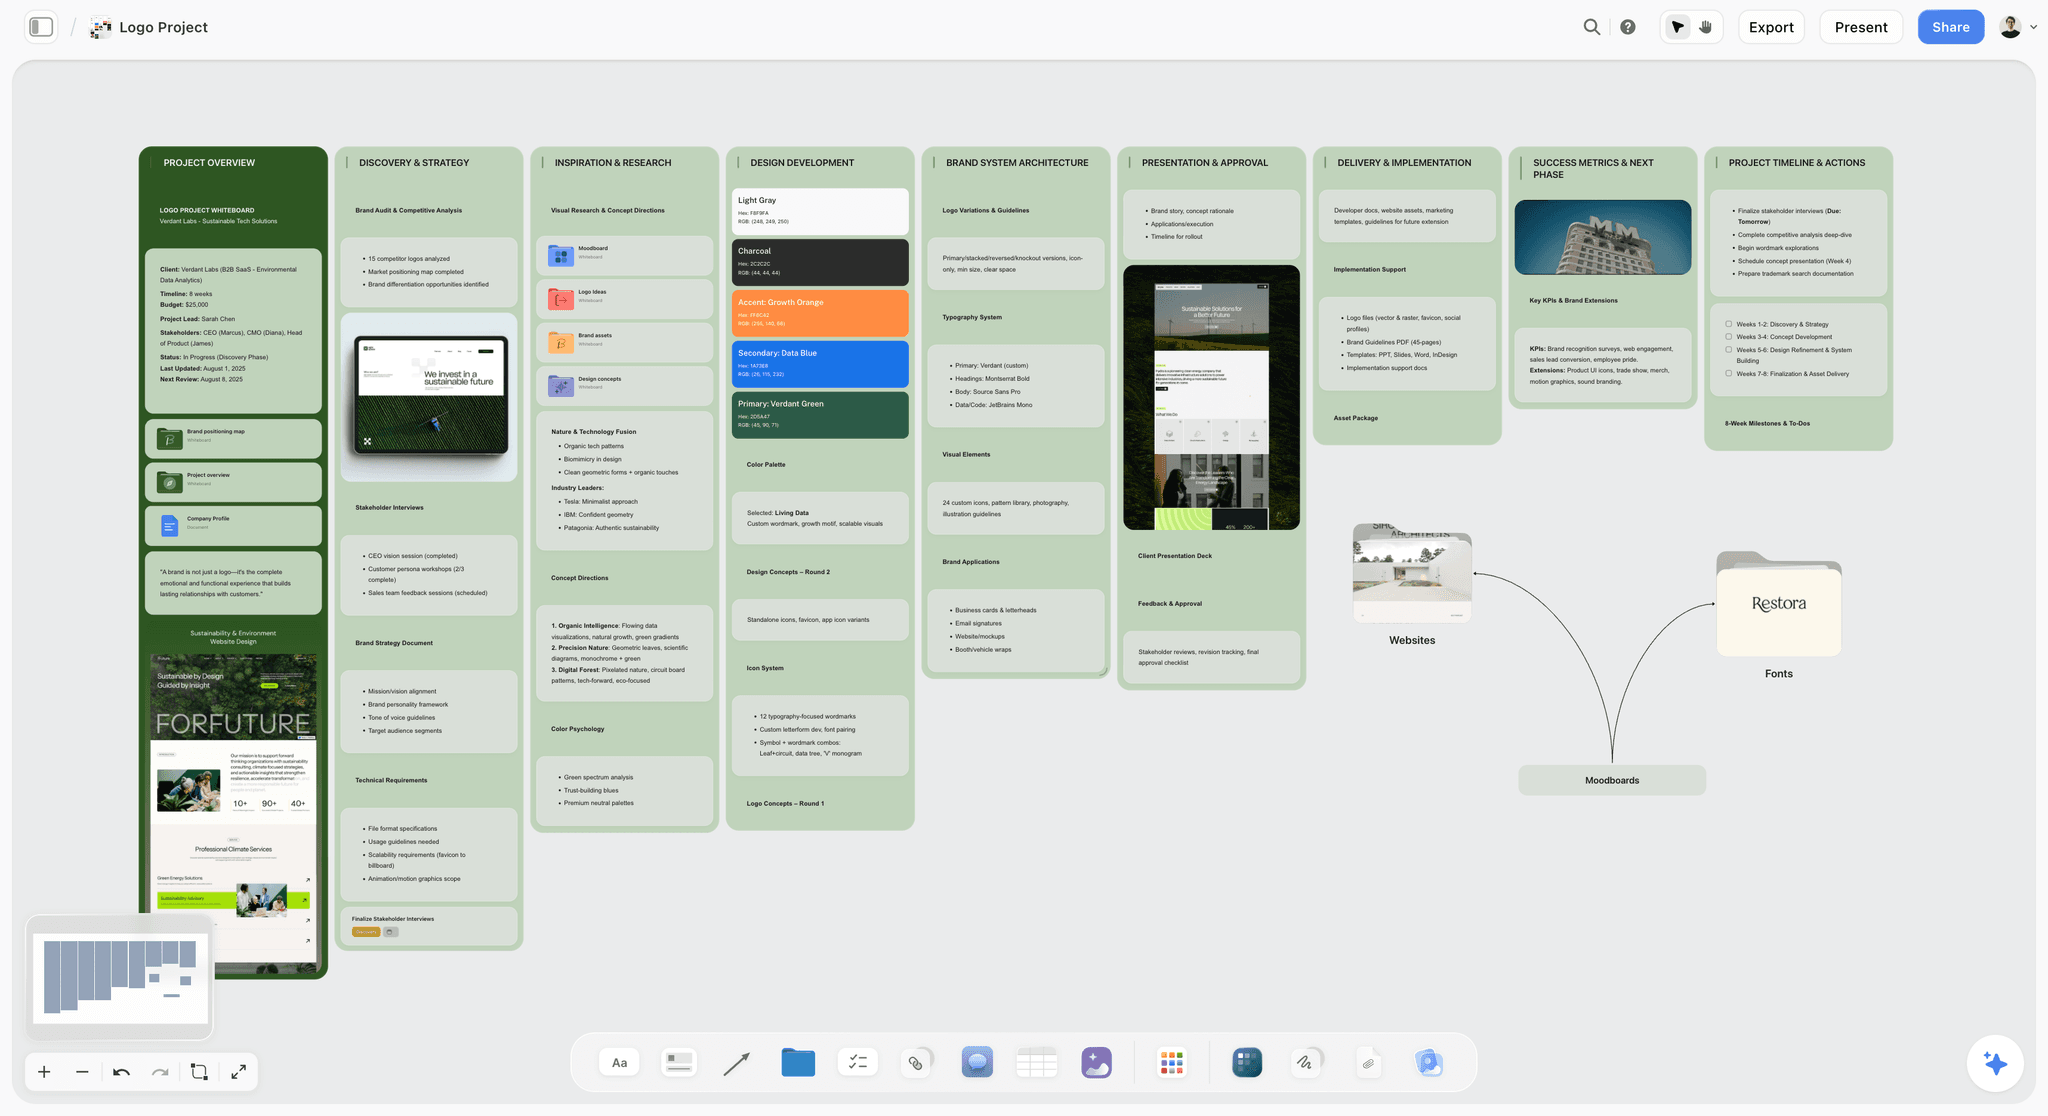The height and width of the screenshot is (1116, 2048).
Task: Enter fullscreen with the expand arrows icon
Action: [238, 1072]
